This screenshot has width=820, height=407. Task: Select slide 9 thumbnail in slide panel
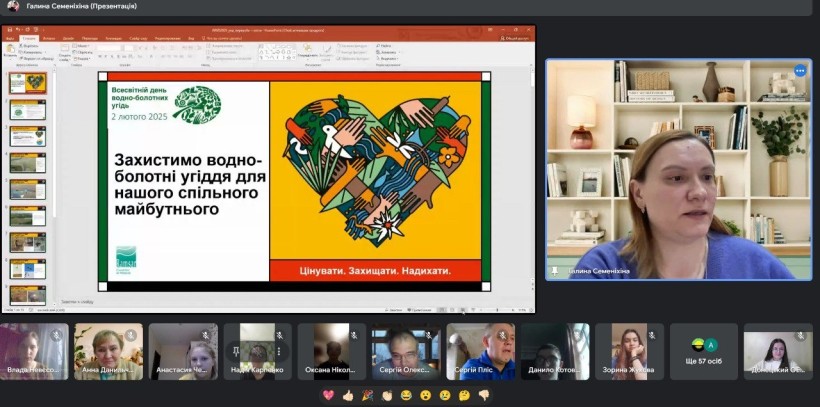[28, 295]
